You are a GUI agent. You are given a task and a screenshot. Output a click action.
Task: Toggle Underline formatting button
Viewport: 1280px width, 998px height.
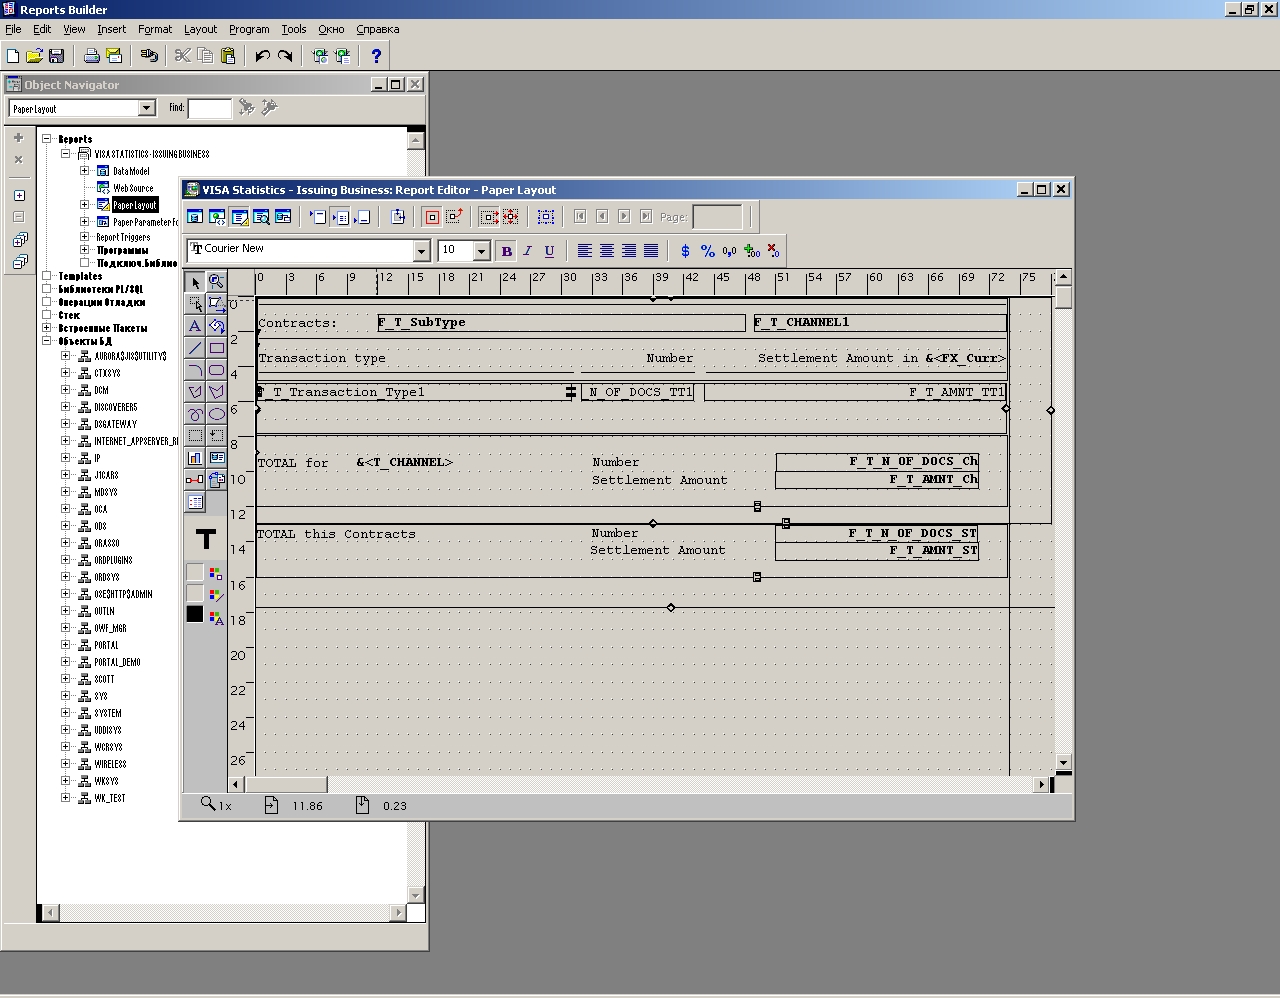[549, 251]
